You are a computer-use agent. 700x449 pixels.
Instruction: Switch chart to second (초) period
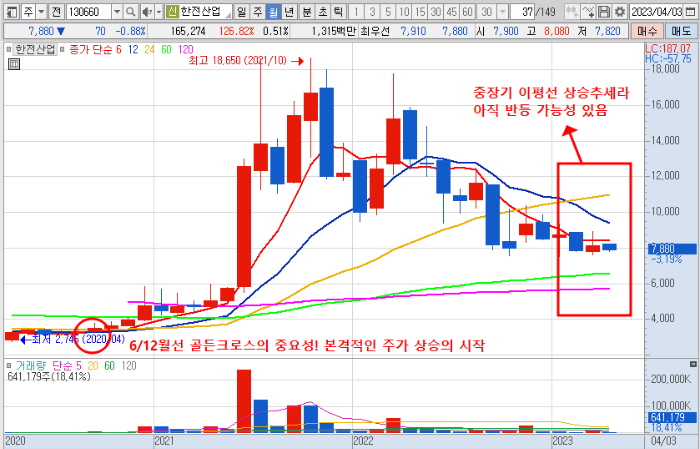[x=323, y=12]
